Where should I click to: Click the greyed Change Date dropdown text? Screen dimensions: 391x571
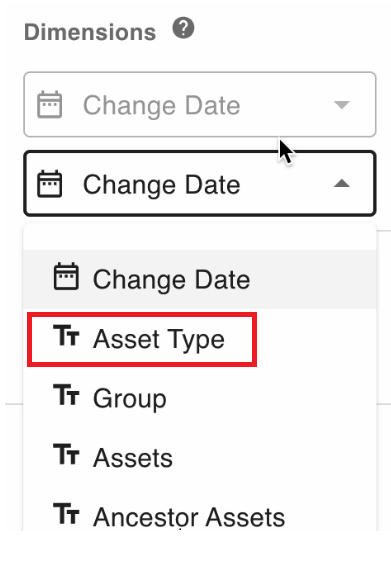click(x=162, y=105)
